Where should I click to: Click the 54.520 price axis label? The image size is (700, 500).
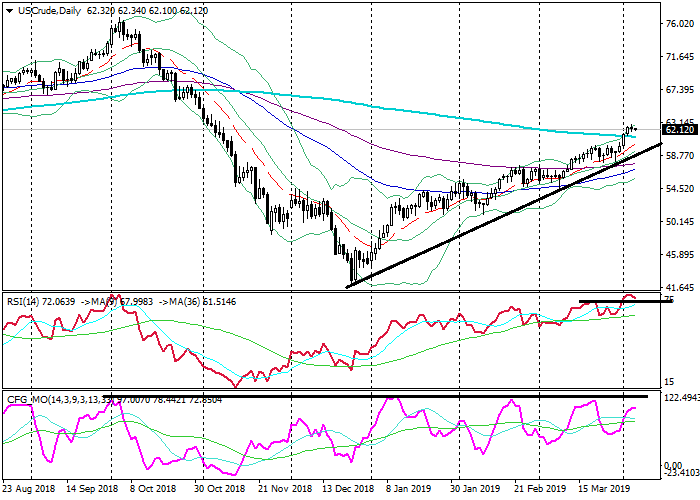click(679, 189)
